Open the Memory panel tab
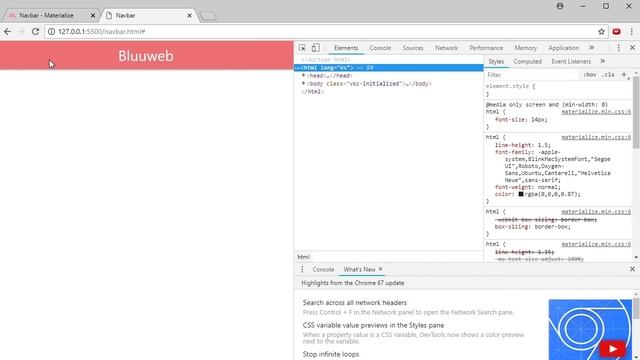 click(525, 48)
